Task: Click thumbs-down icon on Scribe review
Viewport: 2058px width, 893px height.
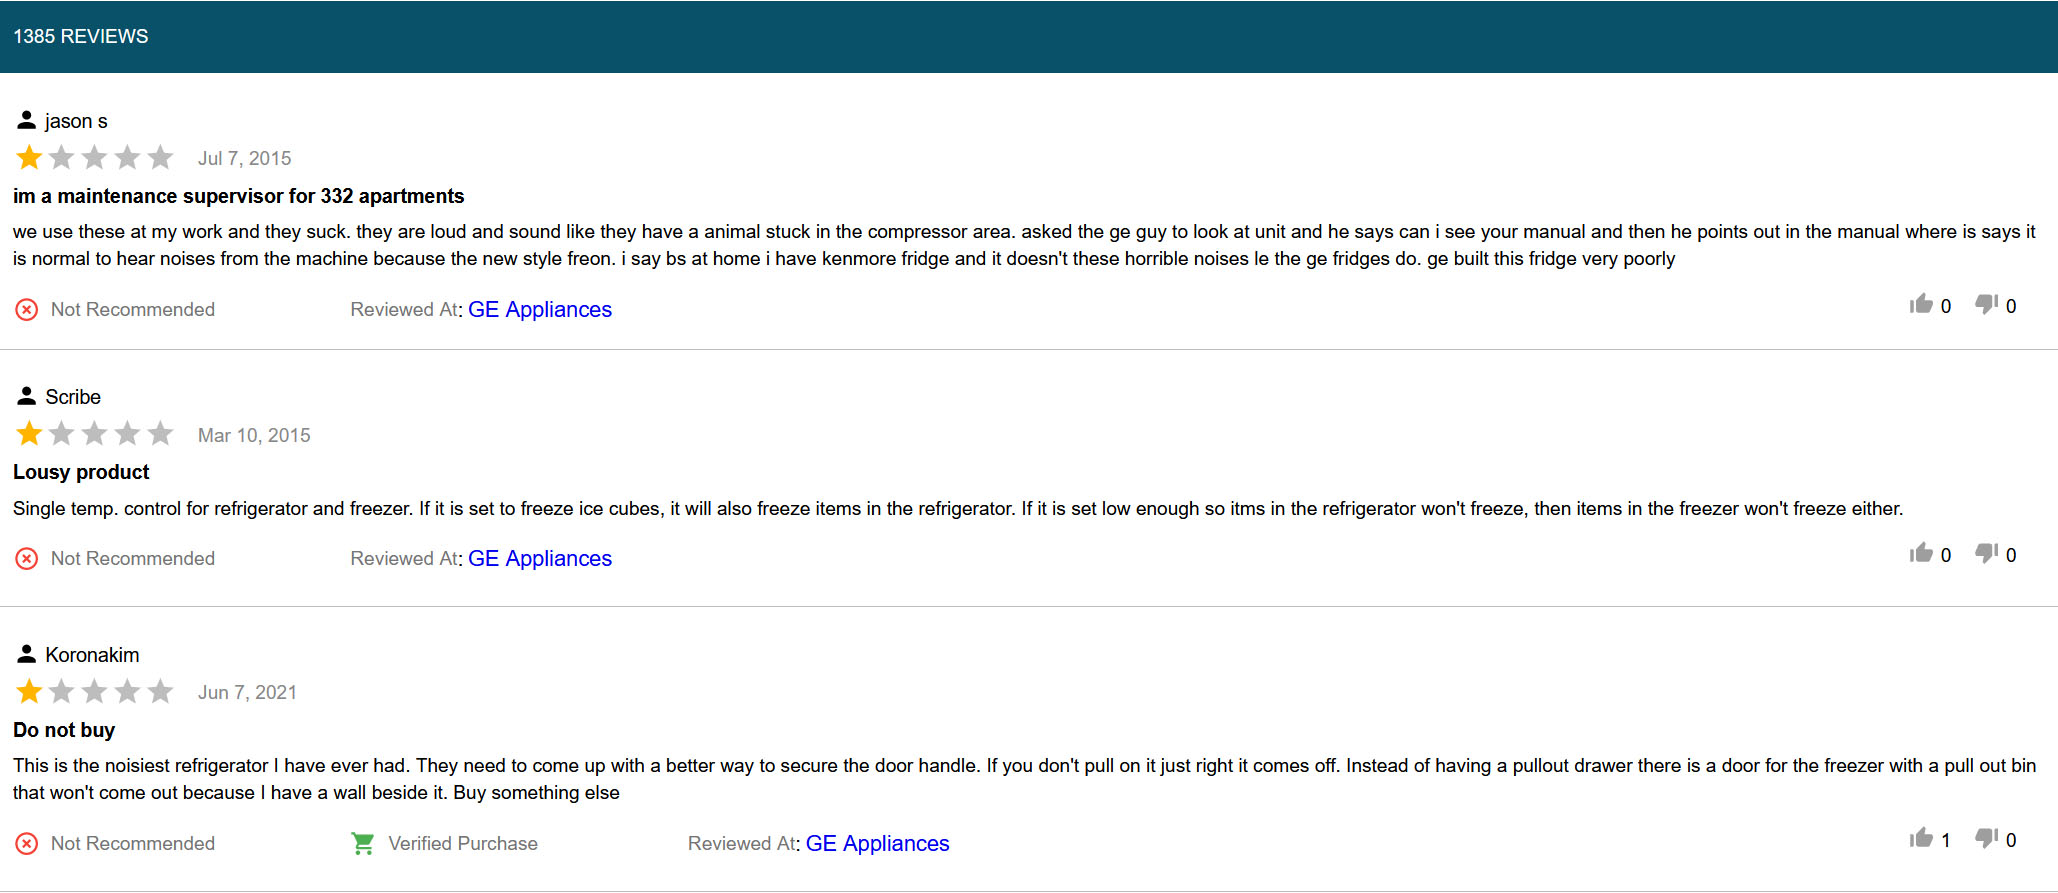Action: click(1986, 553)
